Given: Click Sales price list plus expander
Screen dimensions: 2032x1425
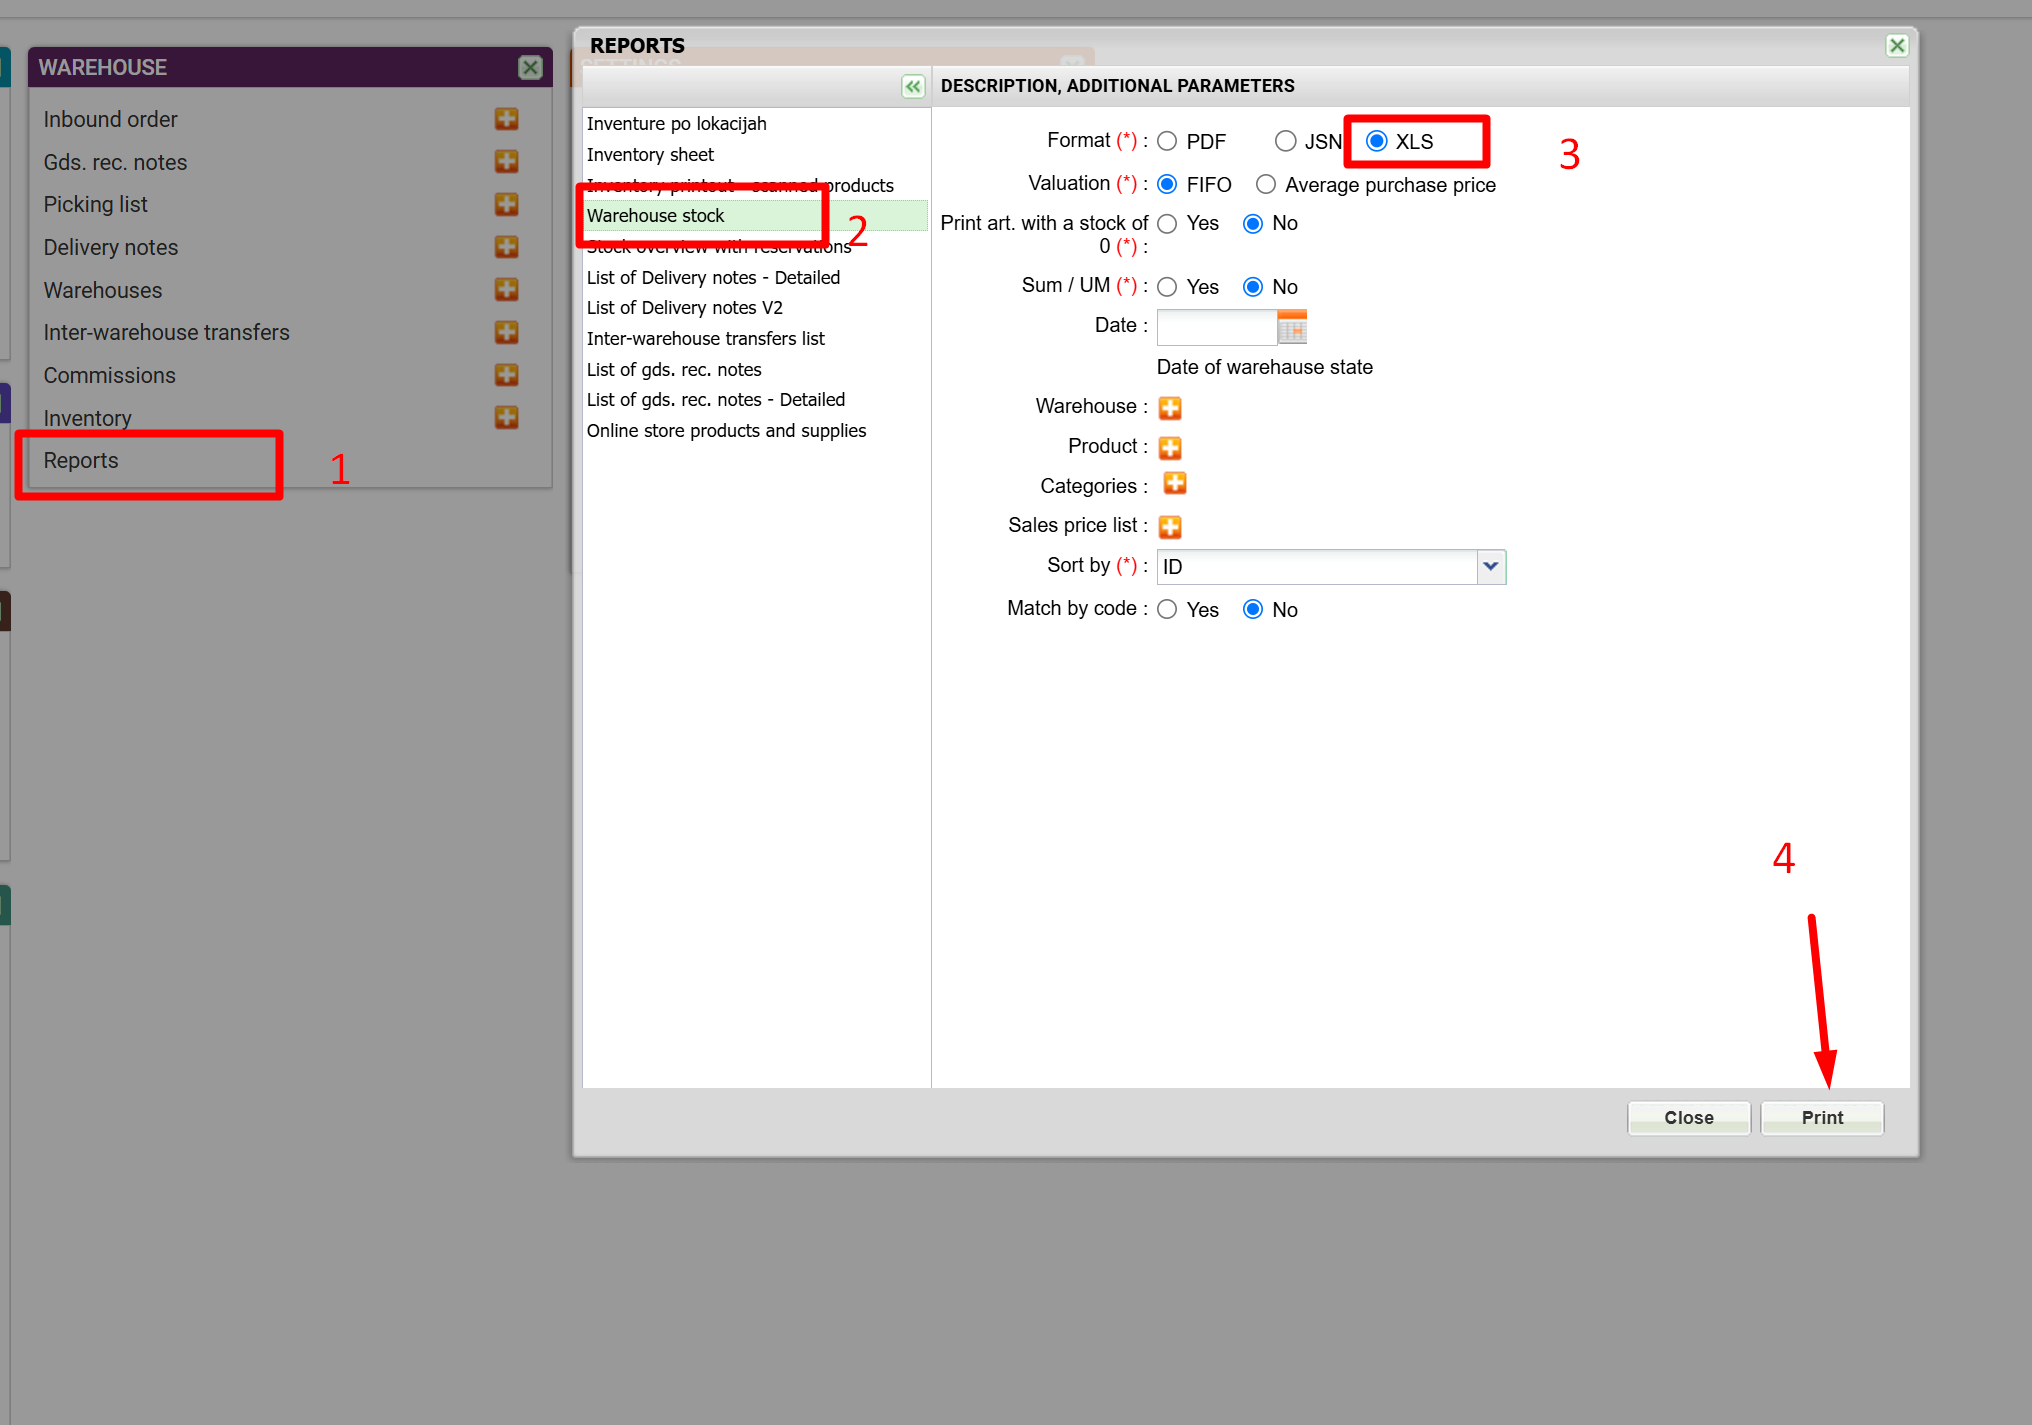Looking at the screenshot, I should point(1169,527).
